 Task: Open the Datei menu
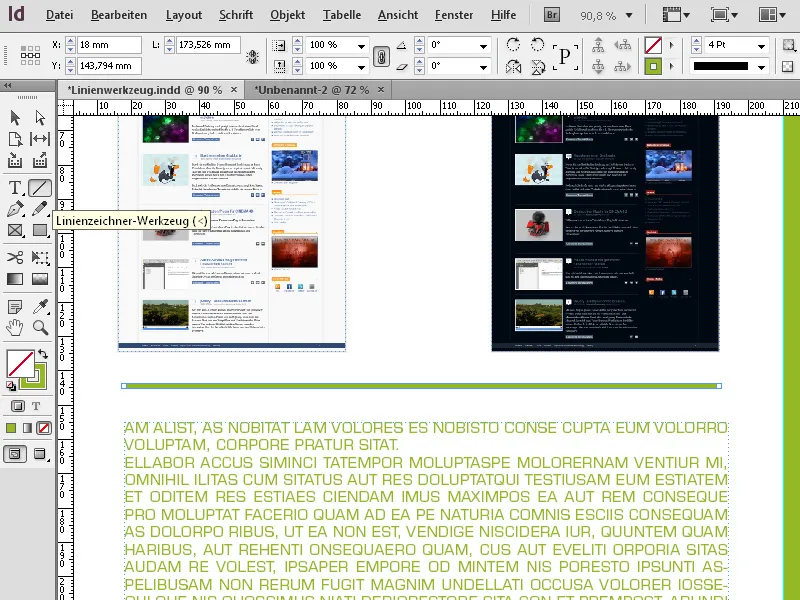point(59,15)
